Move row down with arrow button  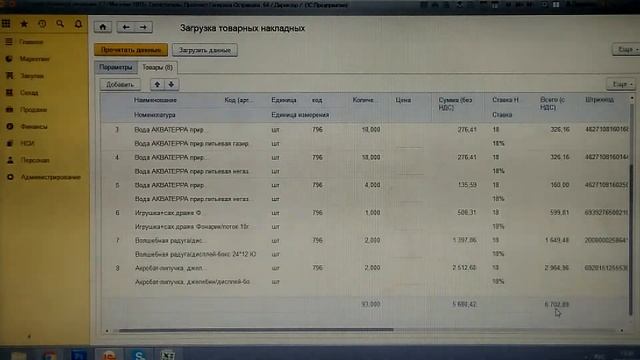pos(171,84)
